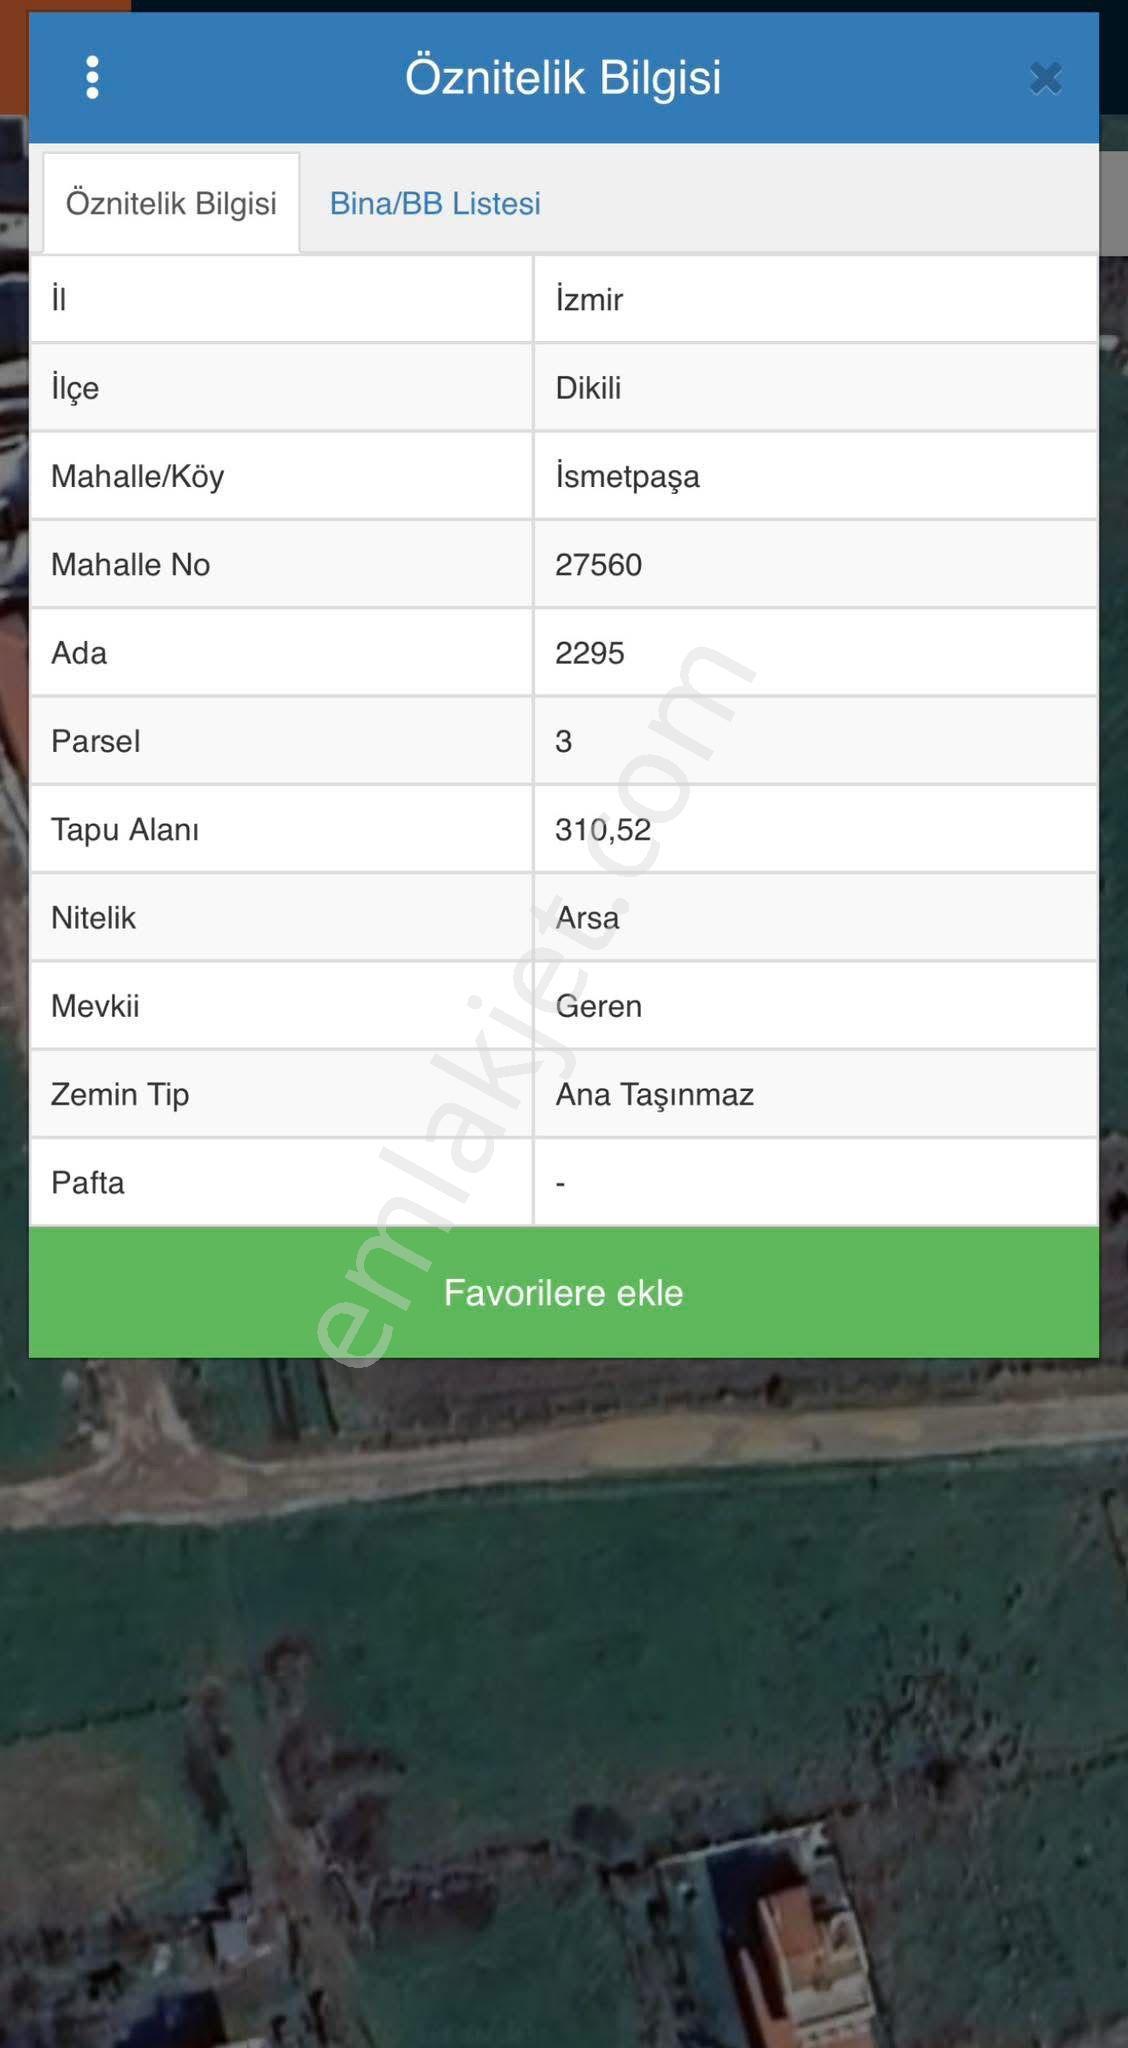Click the İlçe row label
This screenshot has width=1128, height=2048.
pos(75,388)
